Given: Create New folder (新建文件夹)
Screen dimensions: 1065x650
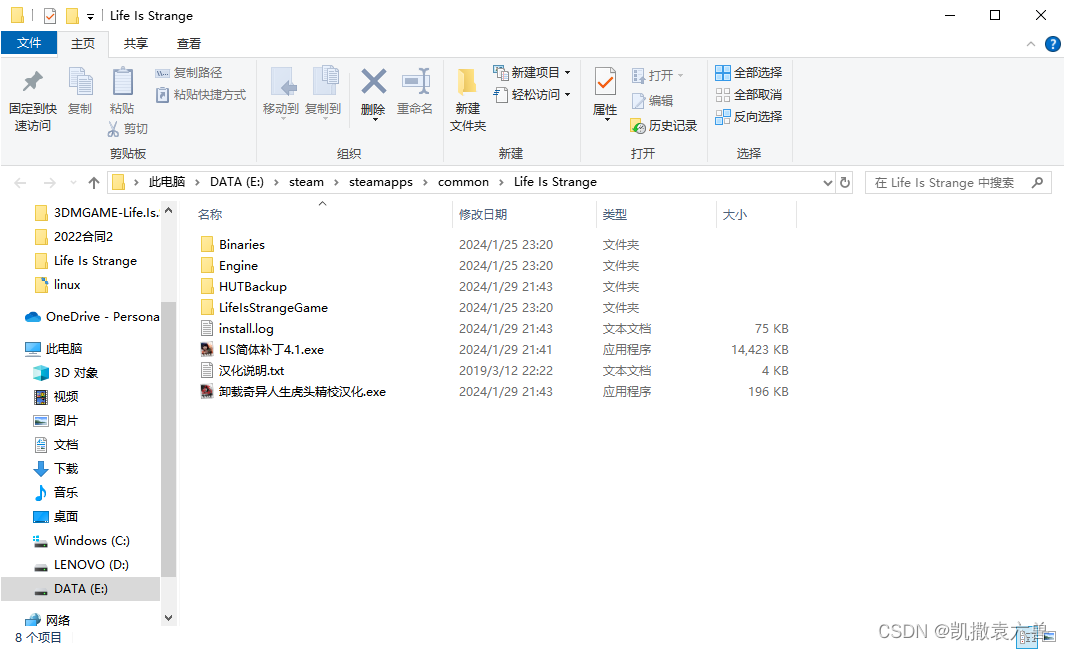Looking at the screenshot, I should (x=467, y=99).
